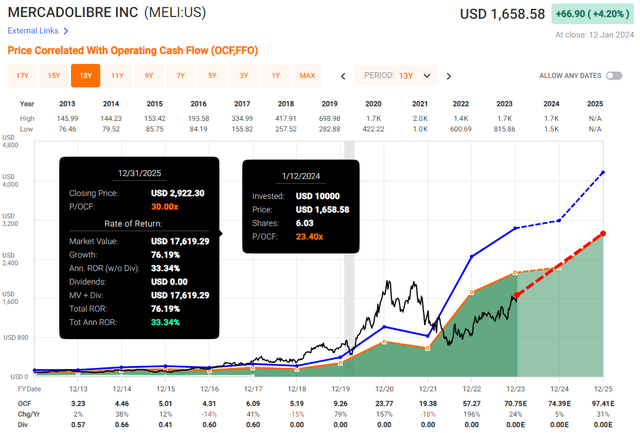Screen dimensions: 640x433
Task: Click the 12/19 FY Date label
Action: (340, 389)
